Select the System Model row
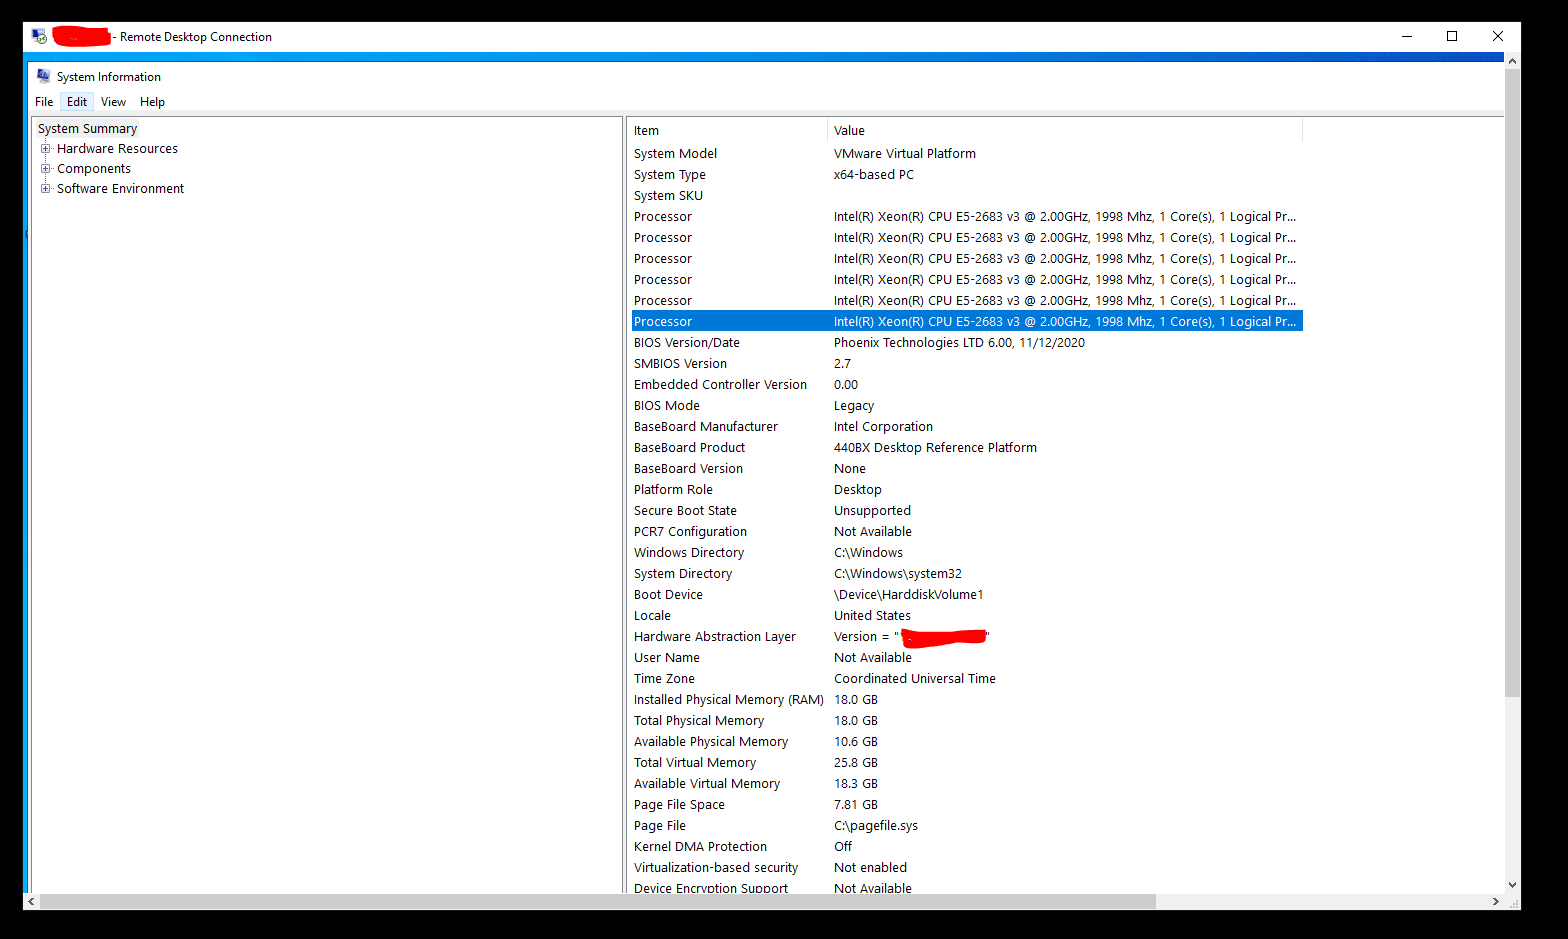 967,154
